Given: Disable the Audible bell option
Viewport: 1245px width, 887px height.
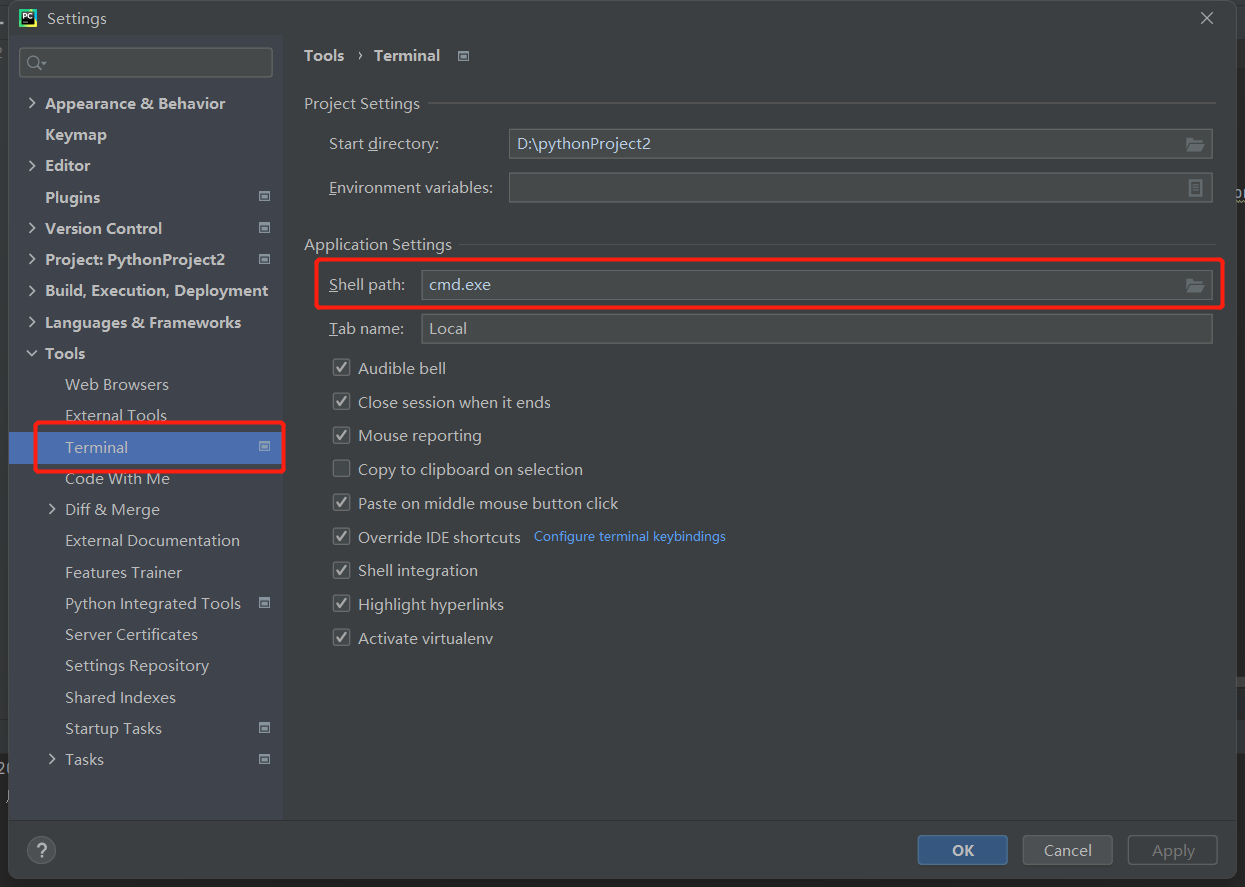Looking at the screenshot, I should coord(341,367).
